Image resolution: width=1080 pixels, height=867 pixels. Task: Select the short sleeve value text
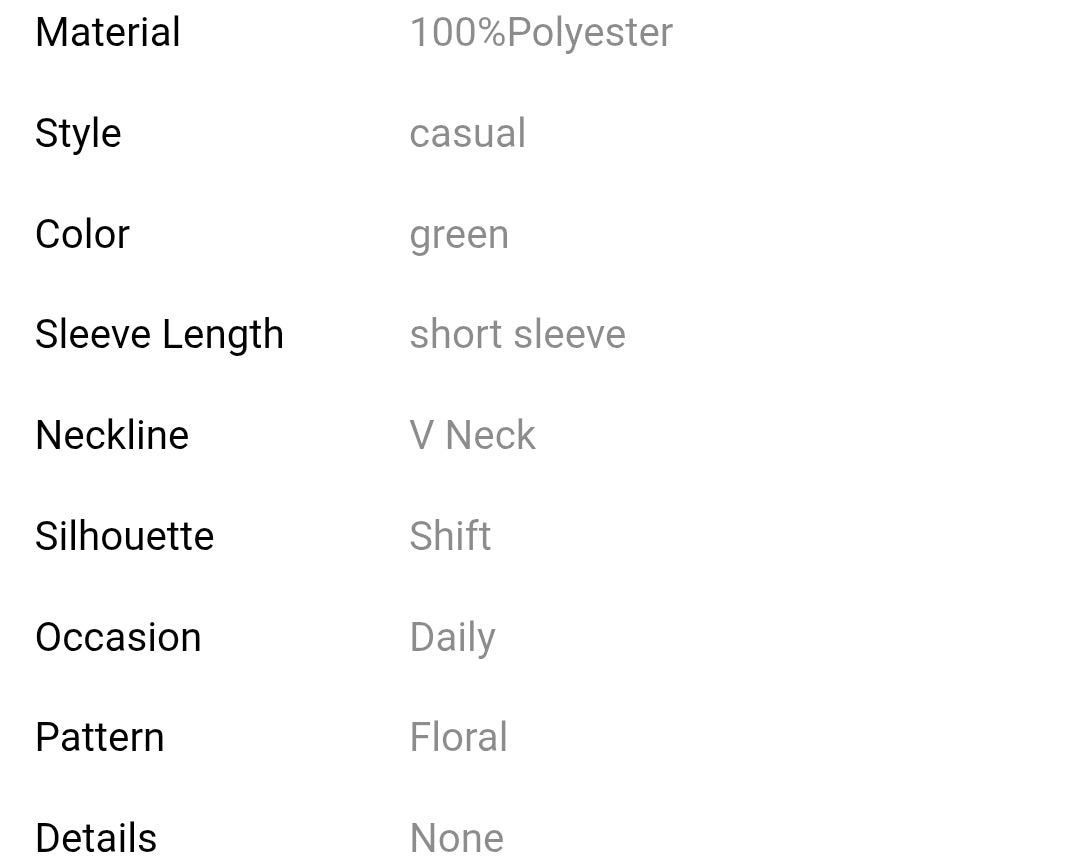point(517,335)
